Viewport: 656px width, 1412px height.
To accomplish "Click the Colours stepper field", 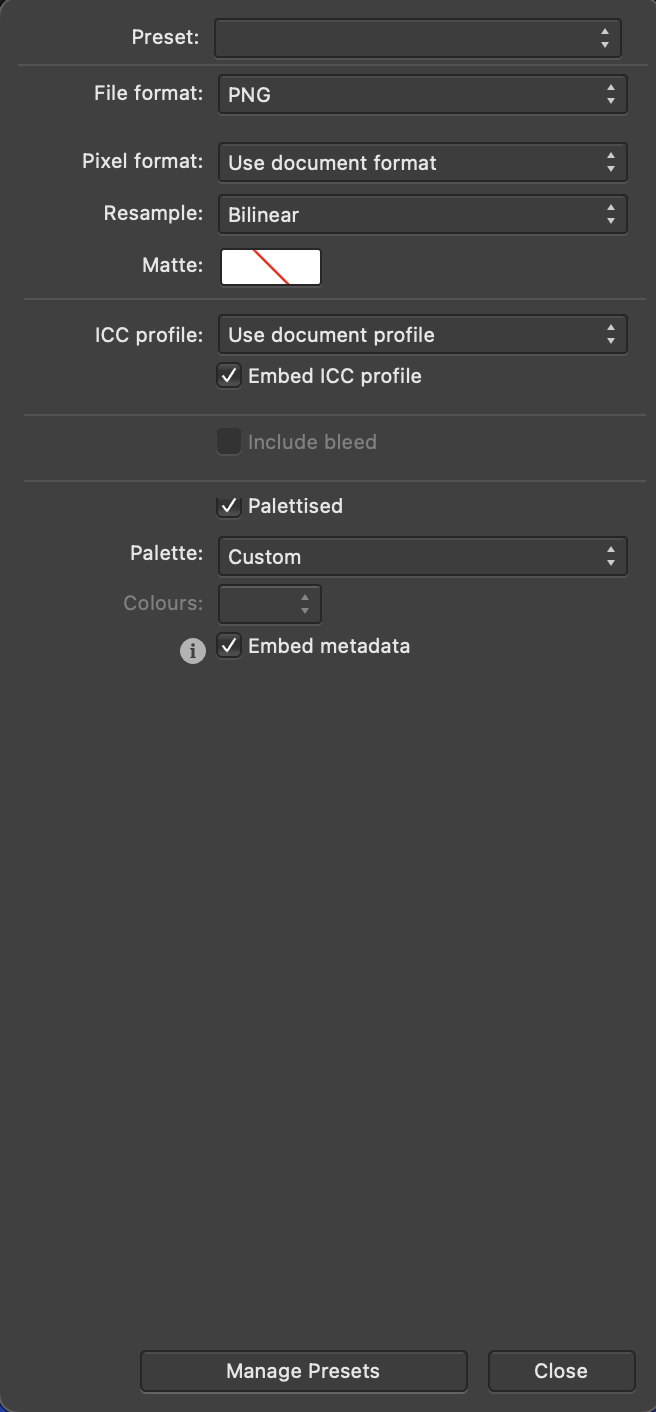I will [270, 604].
